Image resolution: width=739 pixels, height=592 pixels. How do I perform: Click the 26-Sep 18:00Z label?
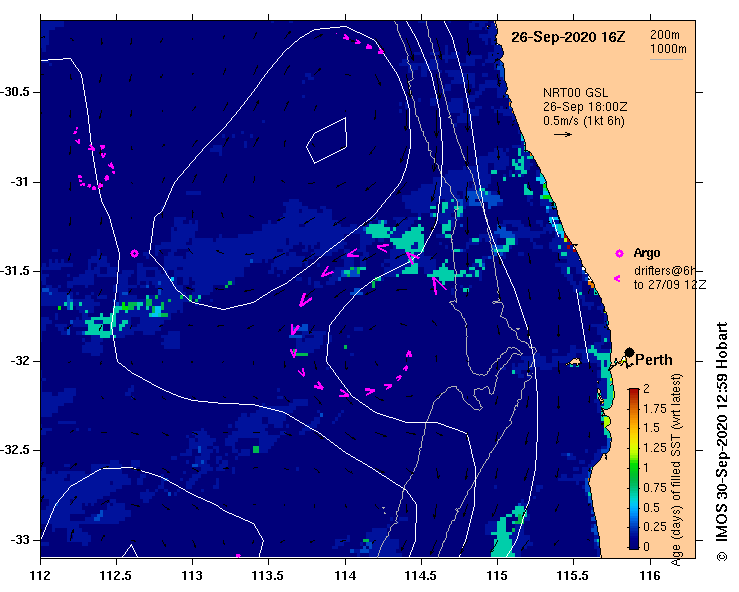[x=585, y=107]
